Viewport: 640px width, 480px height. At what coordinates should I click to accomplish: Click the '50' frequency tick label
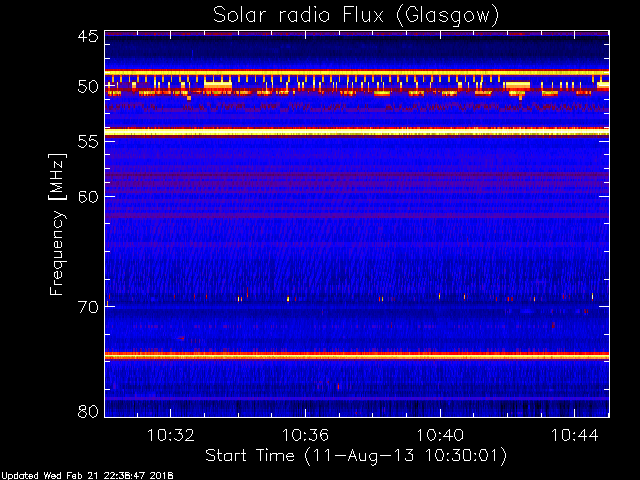click(88, 87)
